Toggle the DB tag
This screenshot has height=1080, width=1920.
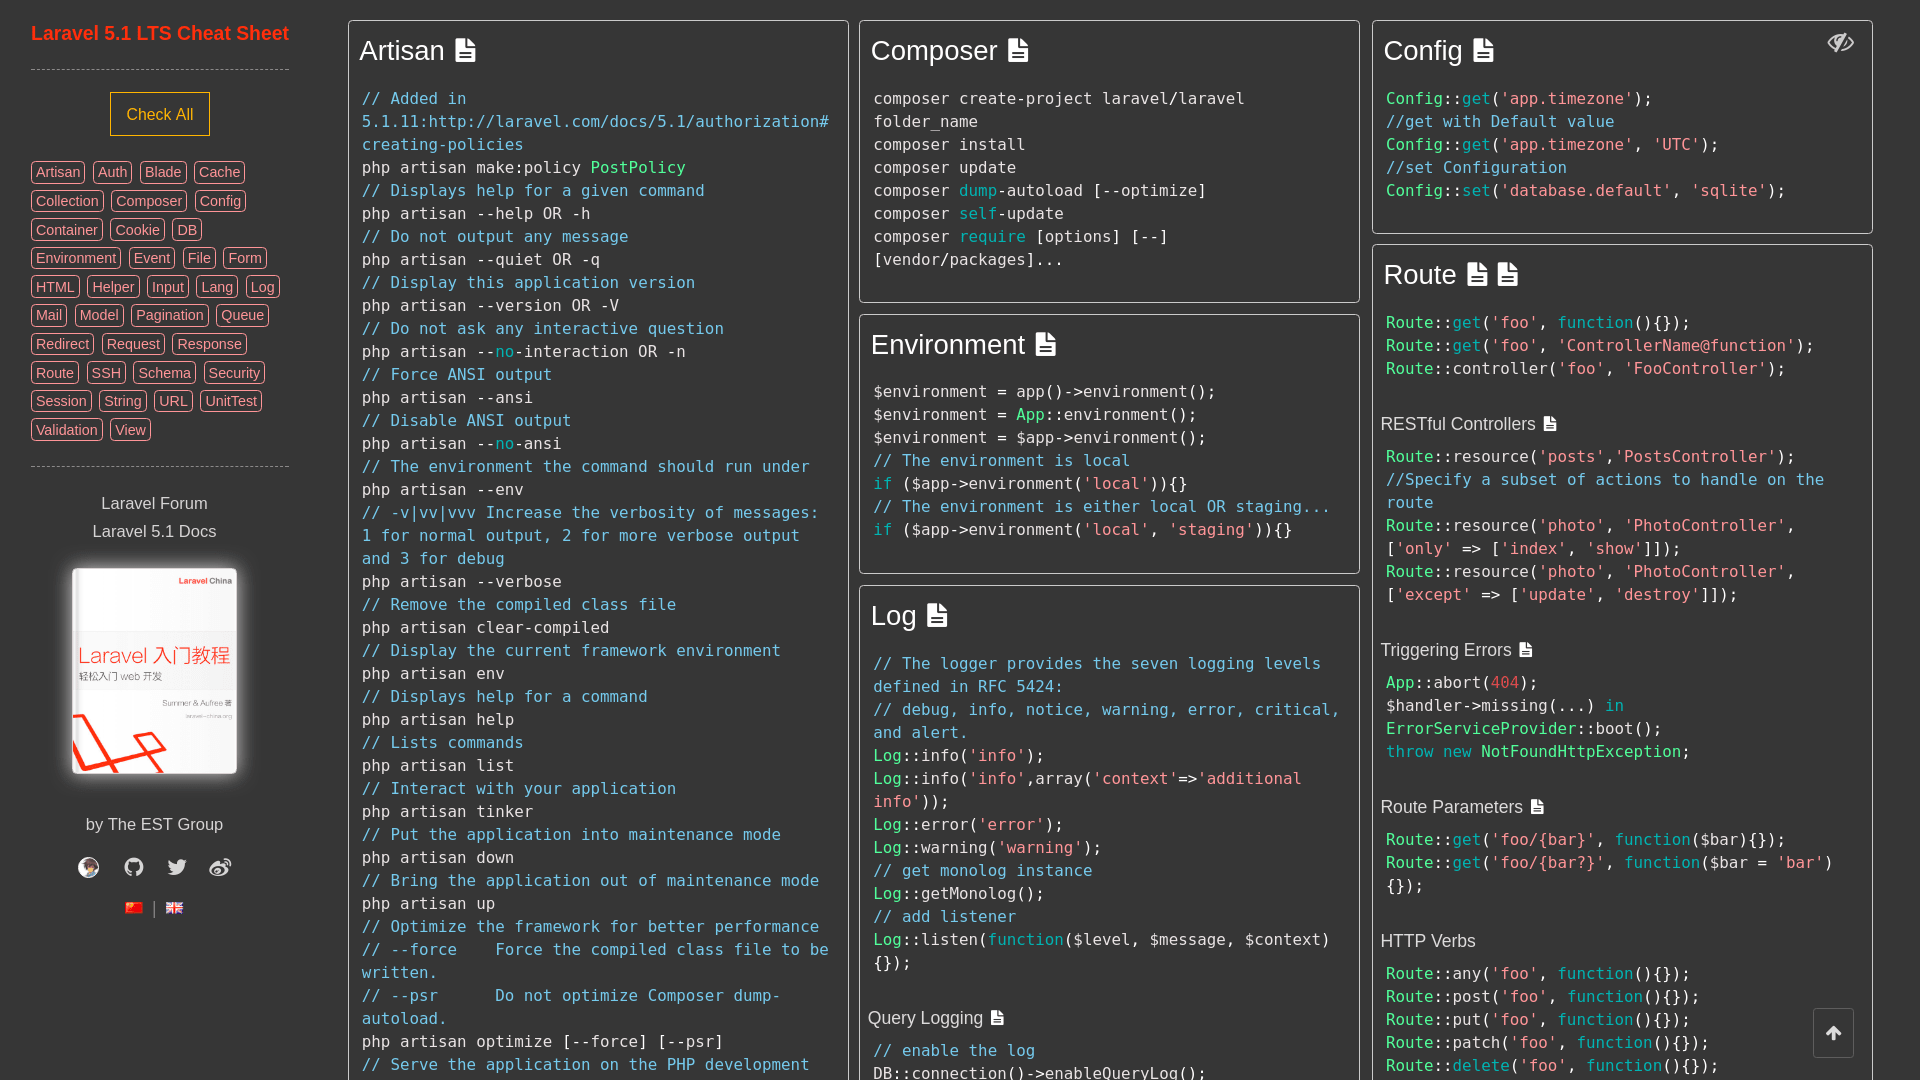point(187,230)
